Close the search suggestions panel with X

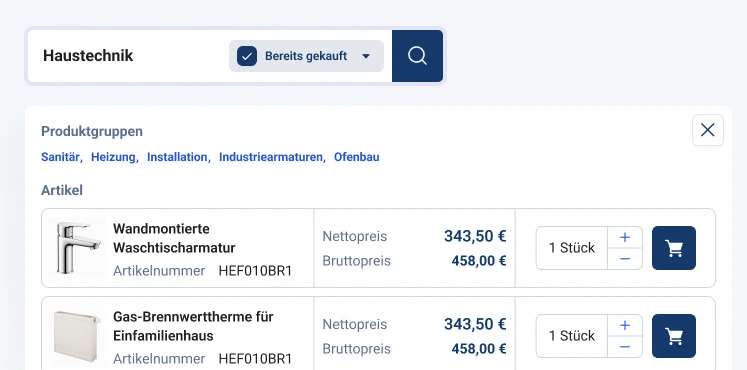coord(707,130)
